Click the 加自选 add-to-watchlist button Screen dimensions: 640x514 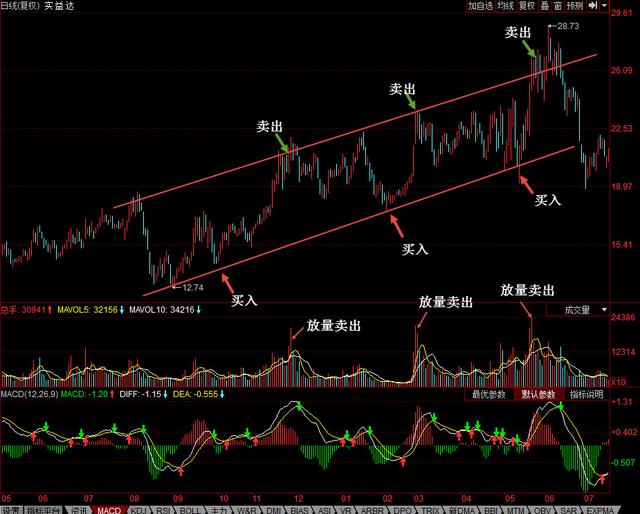coord(481,6)
